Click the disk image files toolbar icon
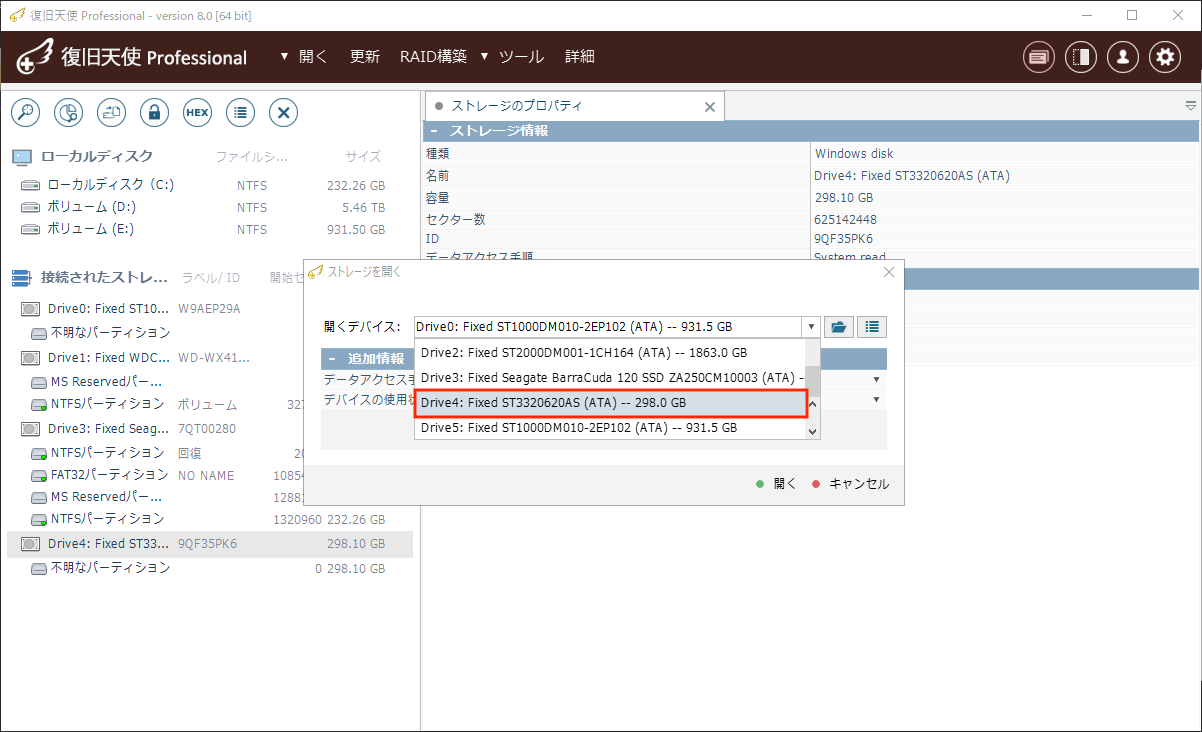This screenshot has width=1202, height=732. point(111,112)
